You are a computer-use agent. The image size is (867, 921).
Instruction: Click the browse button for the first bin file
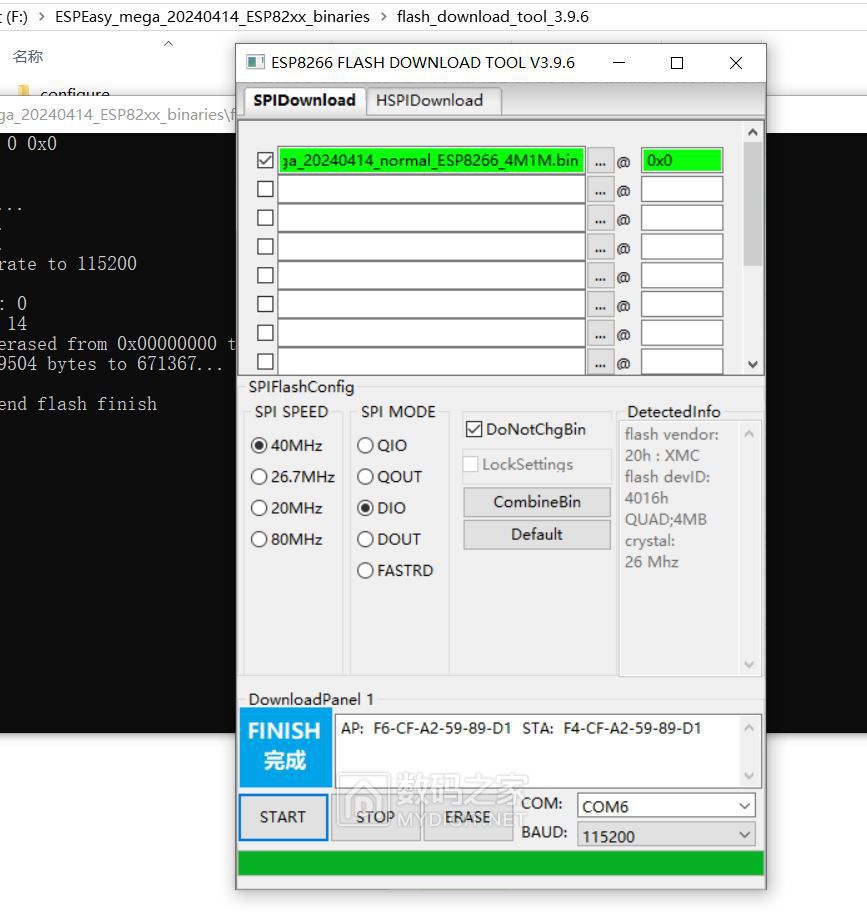click(599, 161)
